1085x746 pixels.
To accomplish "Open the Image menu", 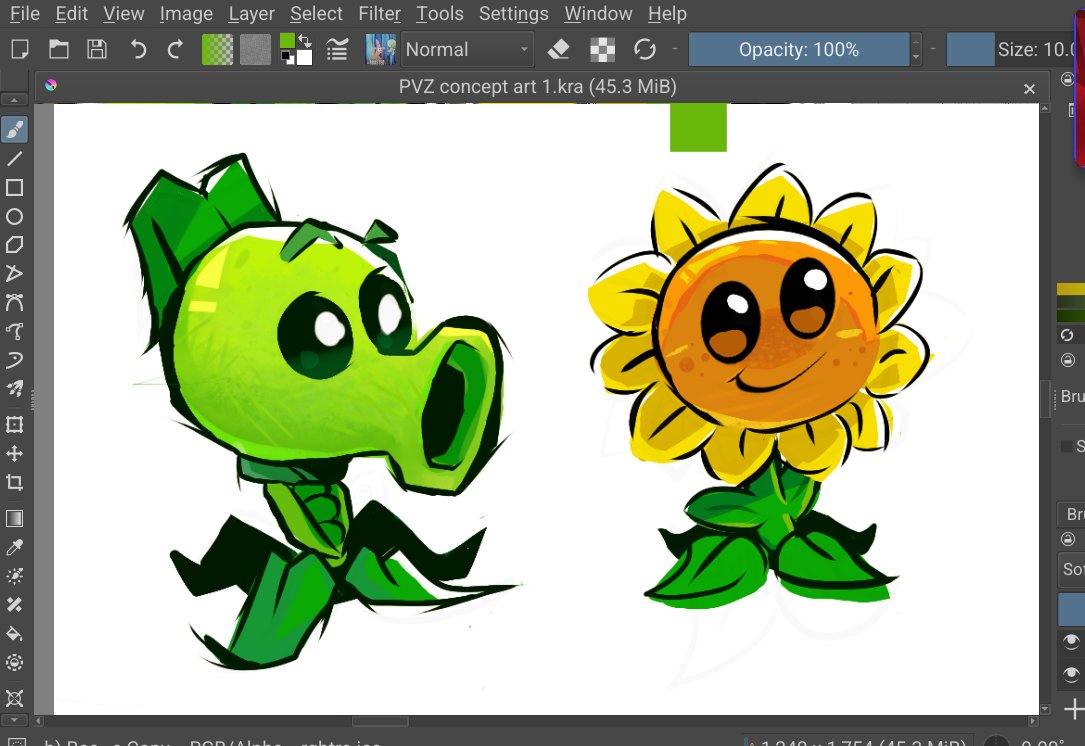I will click(x=186, y=13).
